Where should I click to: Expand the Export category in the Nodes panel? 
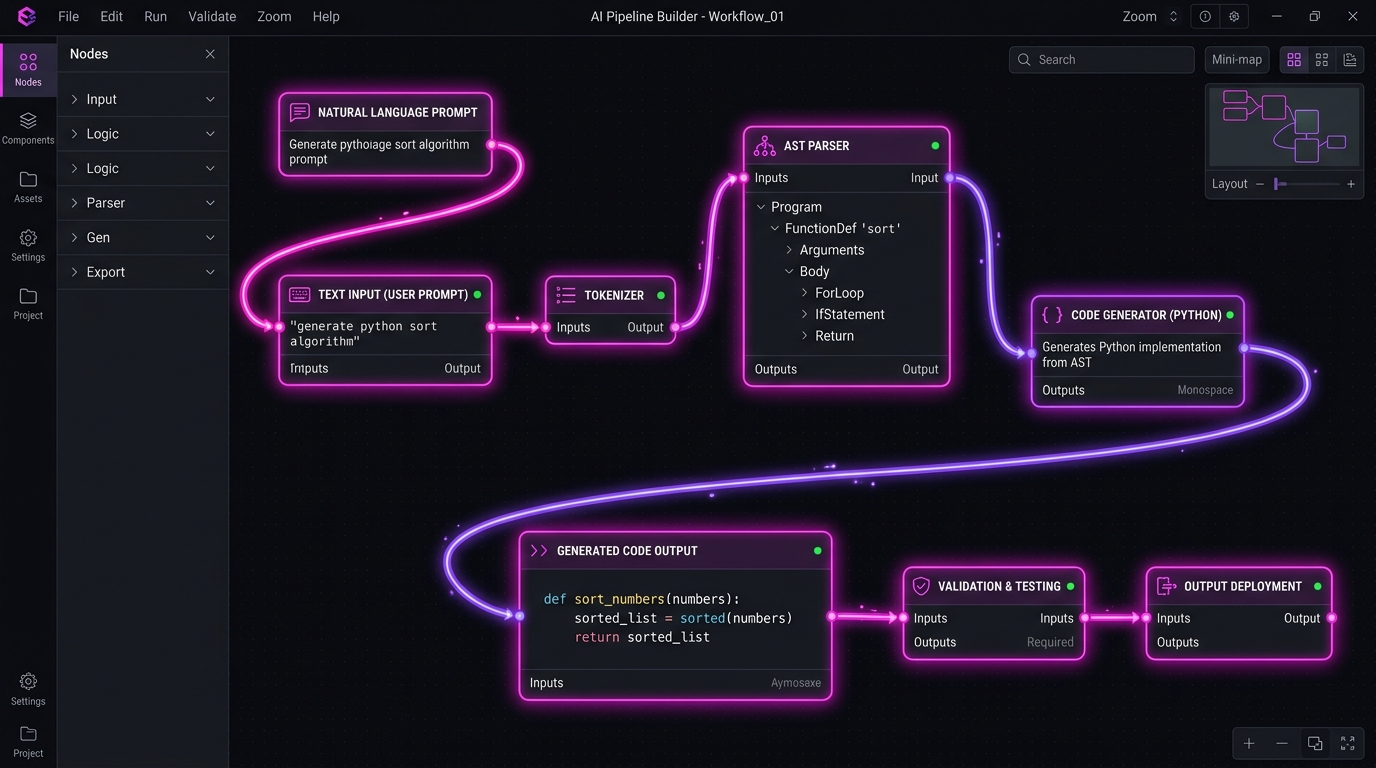pos(143,272)
